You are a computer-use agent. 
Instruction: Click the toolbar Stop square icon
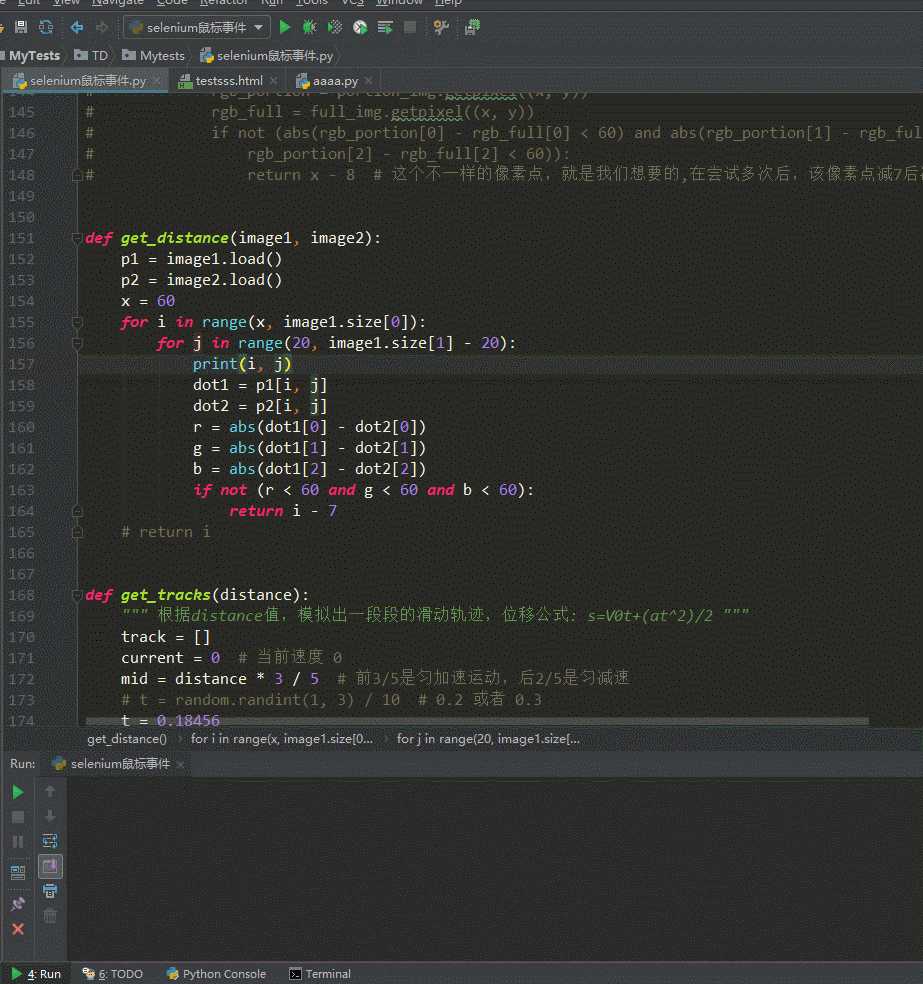pyautogui.click(x=410, y=27)
